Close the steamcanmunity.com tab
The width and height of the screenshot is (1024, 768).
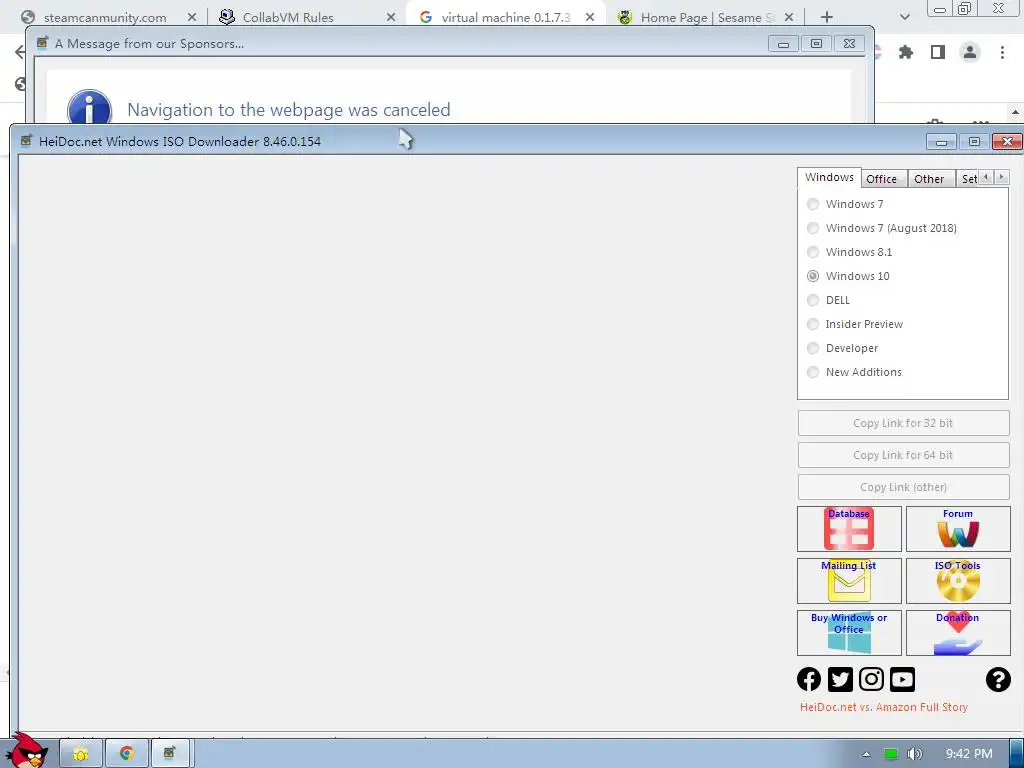click(x=192, y=17)
